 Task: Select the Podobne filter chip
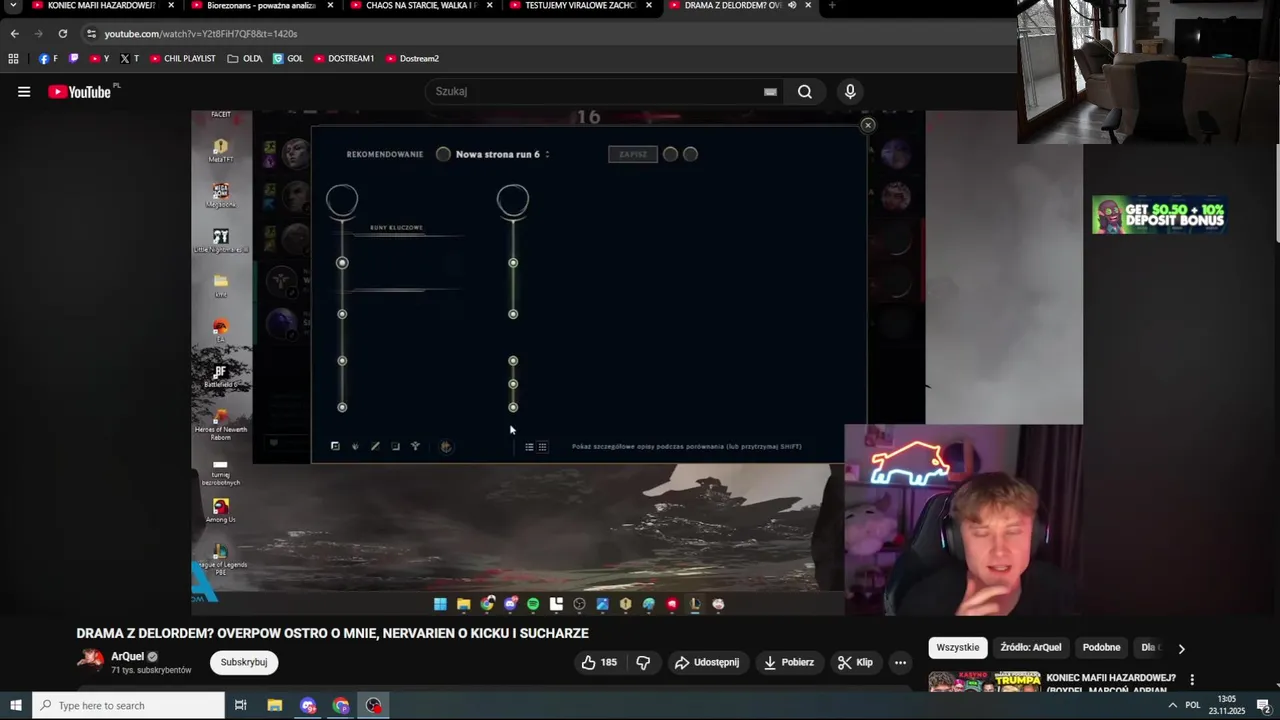point(1101,647)
